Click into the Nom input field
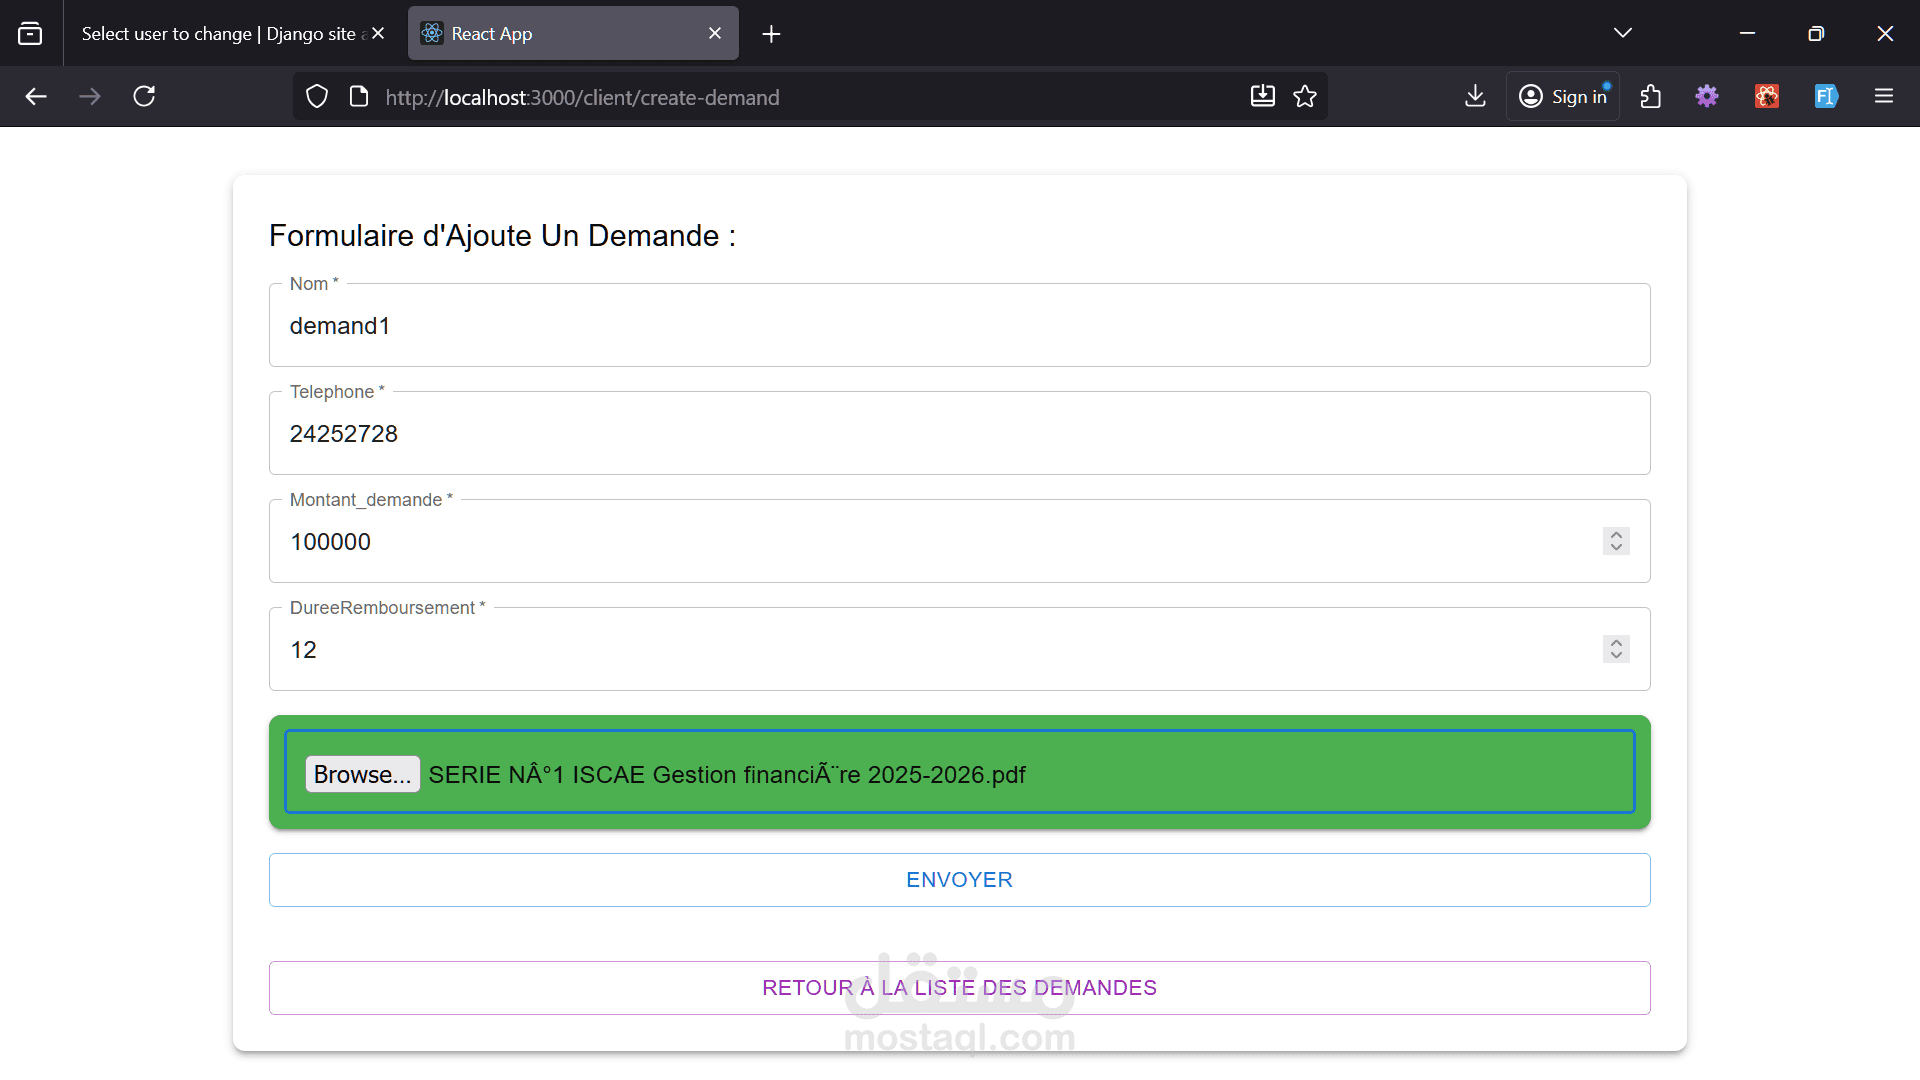Screen dimensions: 1920x1080 (959, 326)
